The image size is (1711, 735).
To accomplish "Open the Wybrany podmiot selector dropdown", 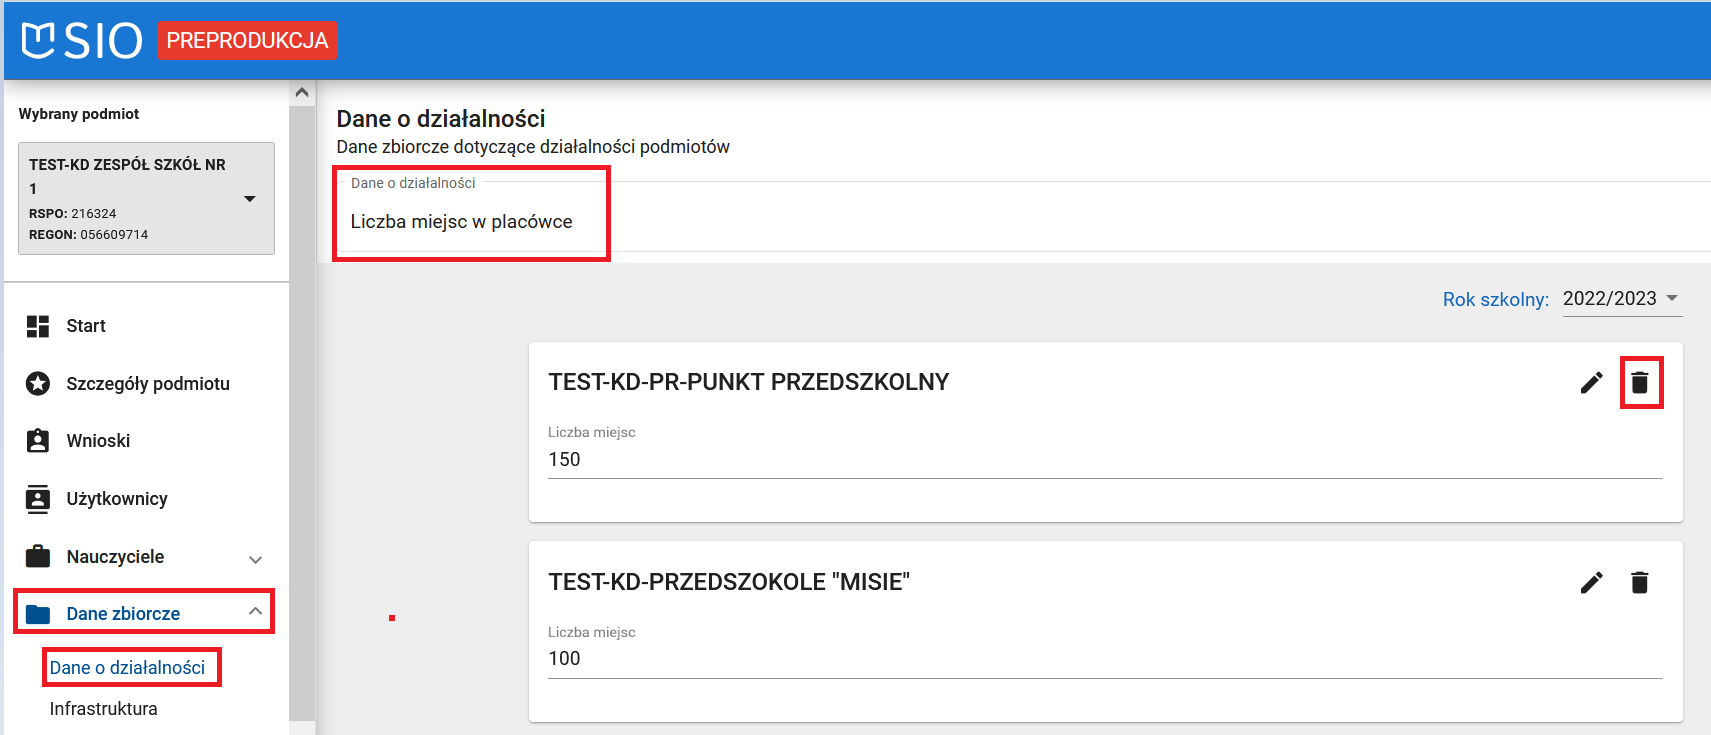I will pos(250,199).
